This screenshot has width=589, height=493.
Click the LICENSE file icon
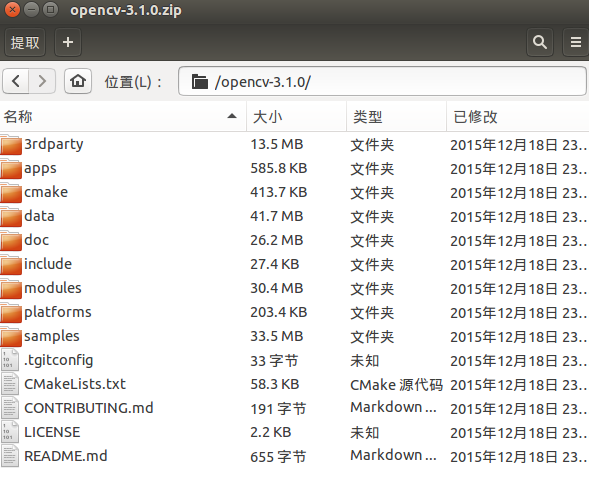point(10,433)
